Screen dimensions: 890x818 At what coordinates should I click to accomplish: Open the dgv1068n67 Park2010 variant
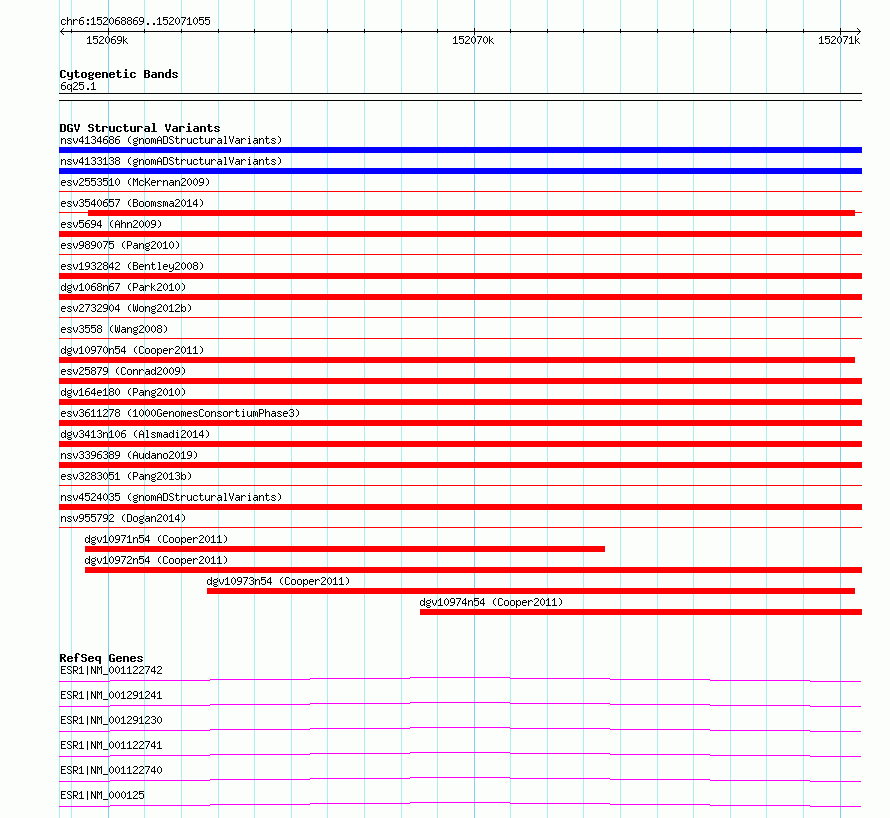[x=123, y=287]
